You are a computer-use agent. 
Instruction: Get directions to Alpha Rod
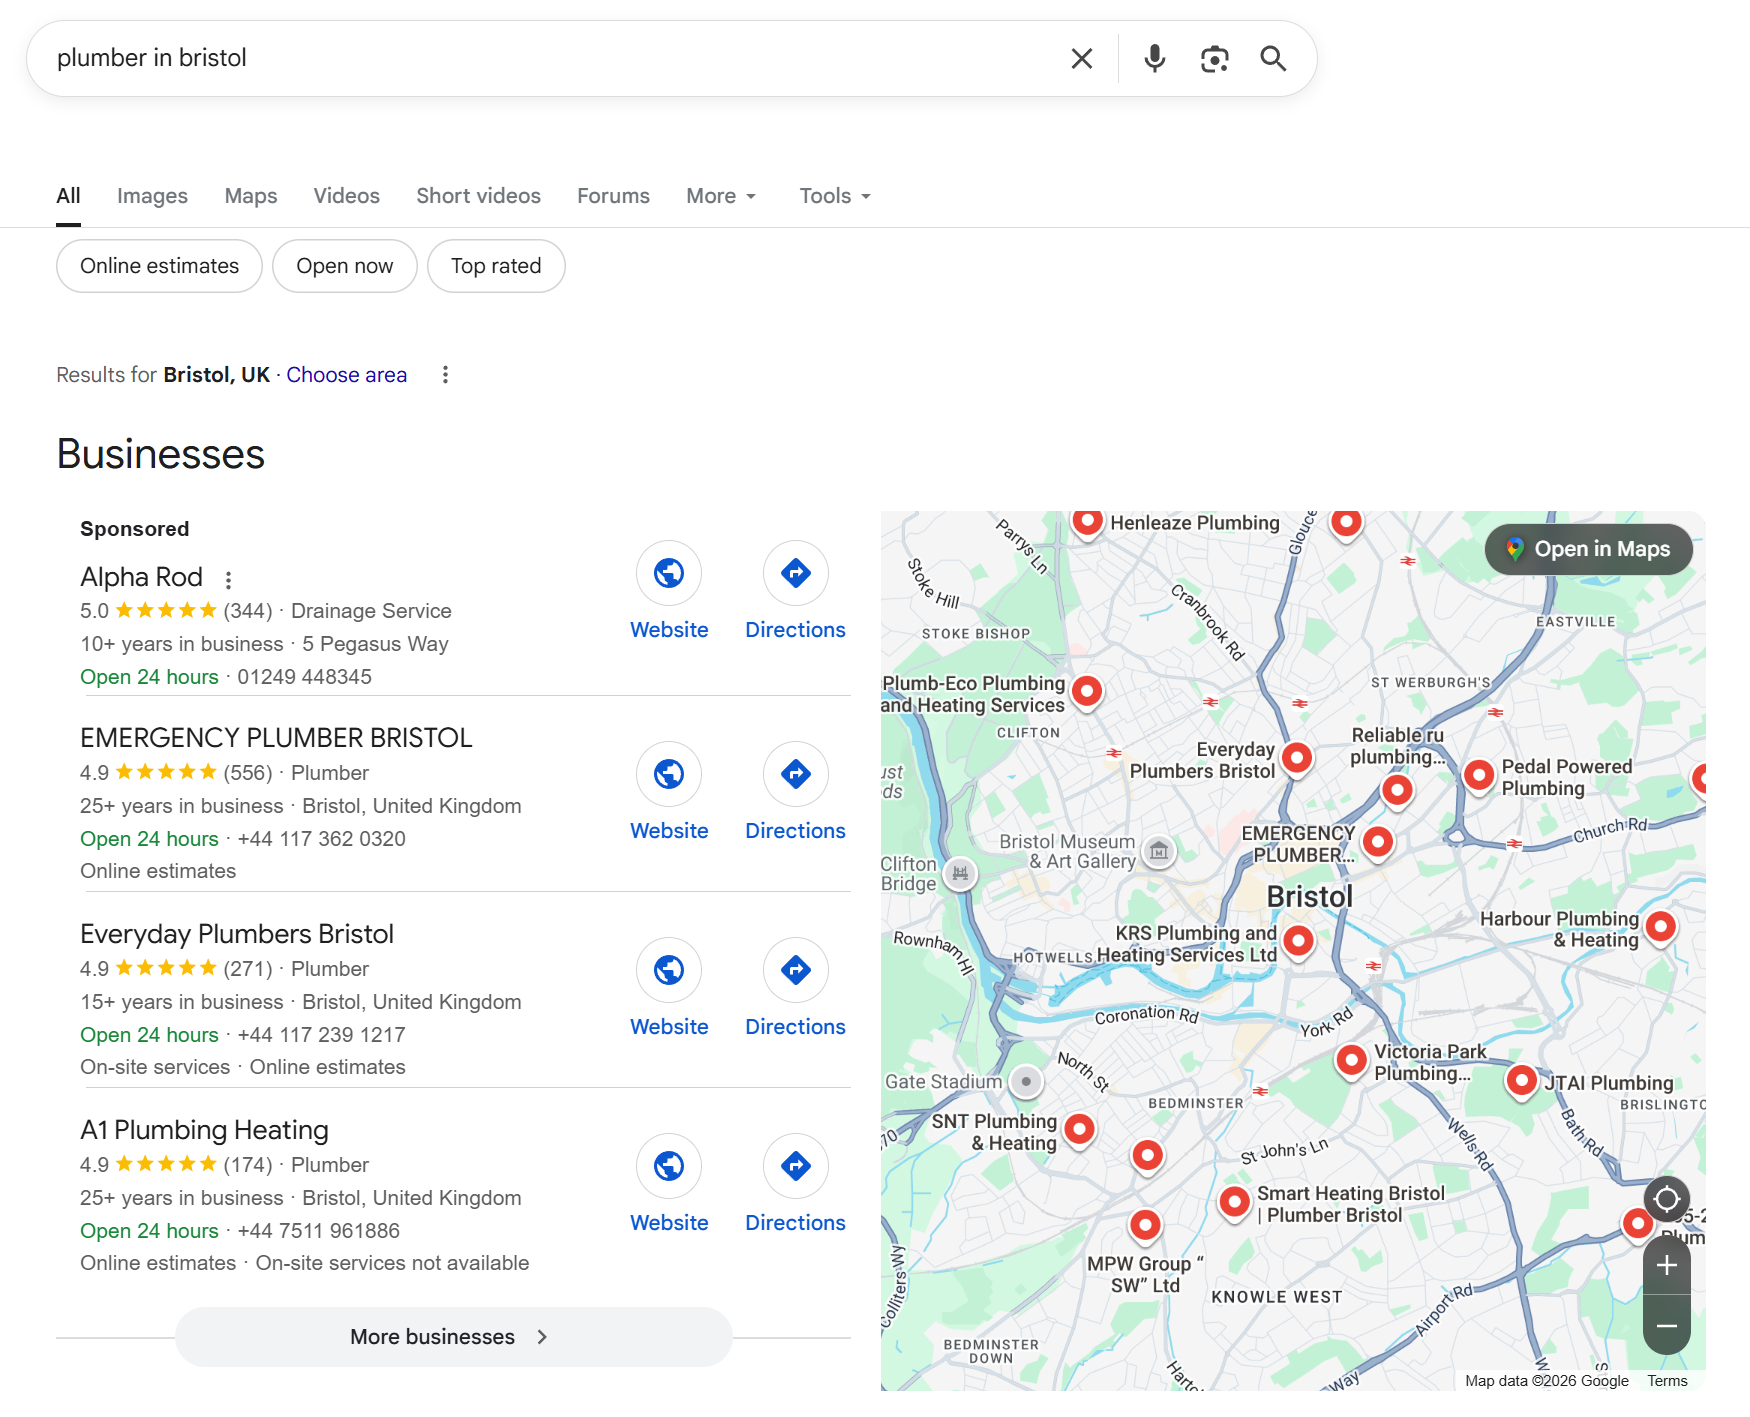click(x=796, y=573)
